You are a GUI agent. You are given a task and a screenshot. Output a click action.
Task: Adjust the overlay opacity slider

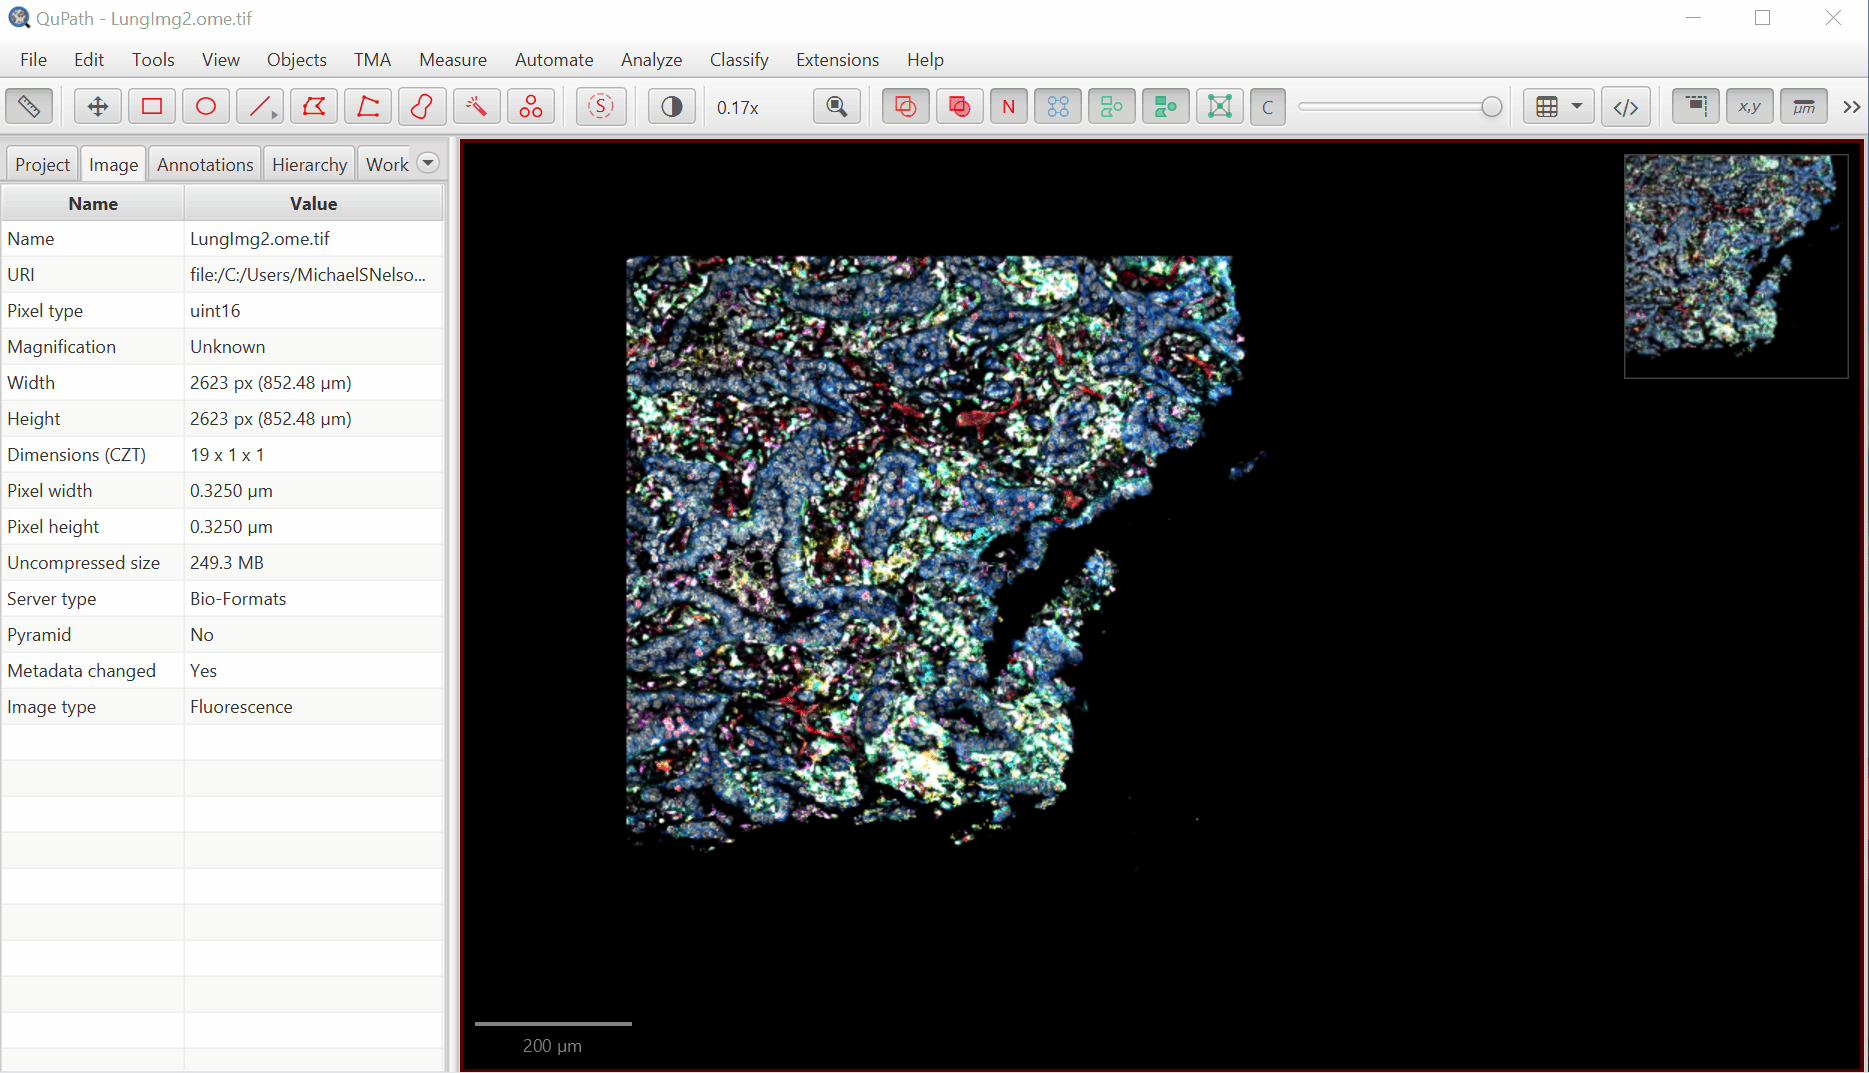1491,107
